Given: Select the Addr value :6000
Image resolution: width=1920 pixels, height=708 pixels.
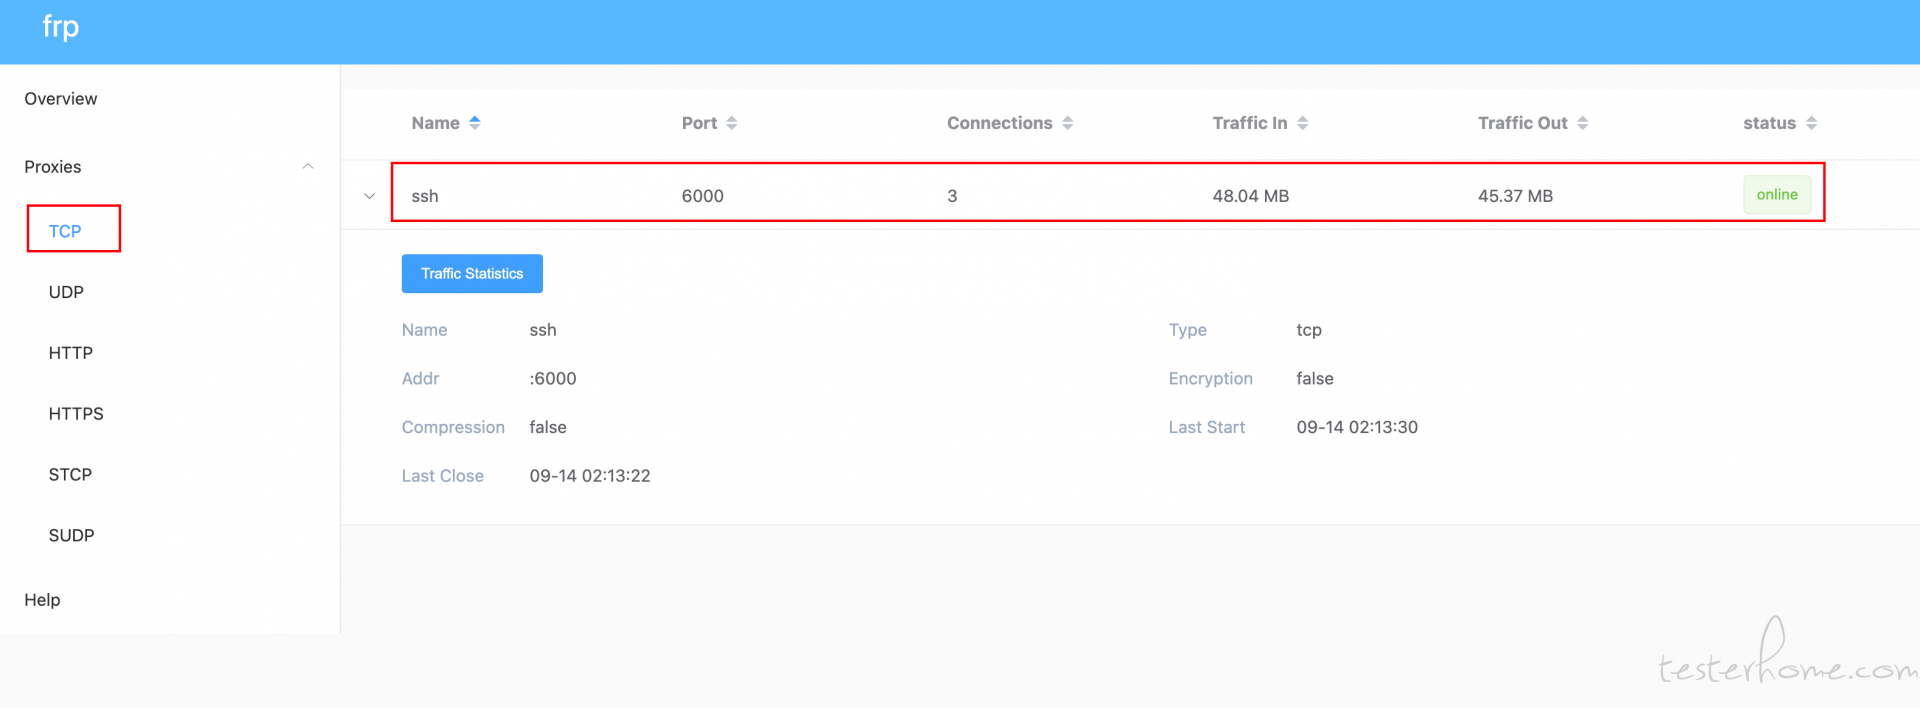Looking at the screenshot, I should [x=553, y=379].
